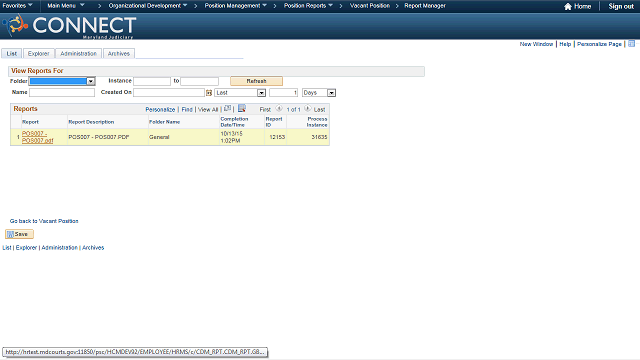Click the Refresh button
The height and width of the screenshot is (360, 640).
[x=256, y=81]
